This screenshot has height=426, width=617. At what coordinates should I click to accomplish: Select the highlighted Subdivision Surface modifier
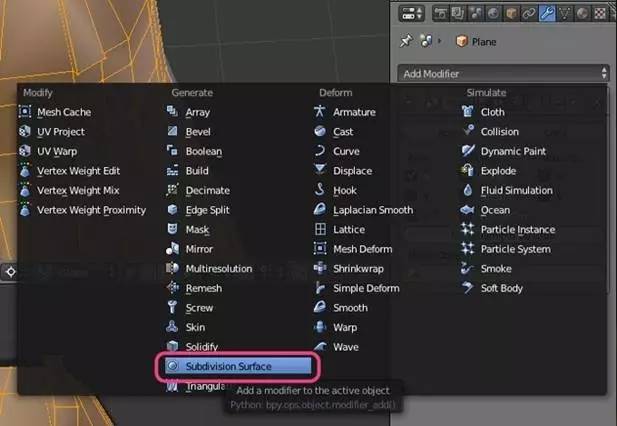click(x=238, y=366)
